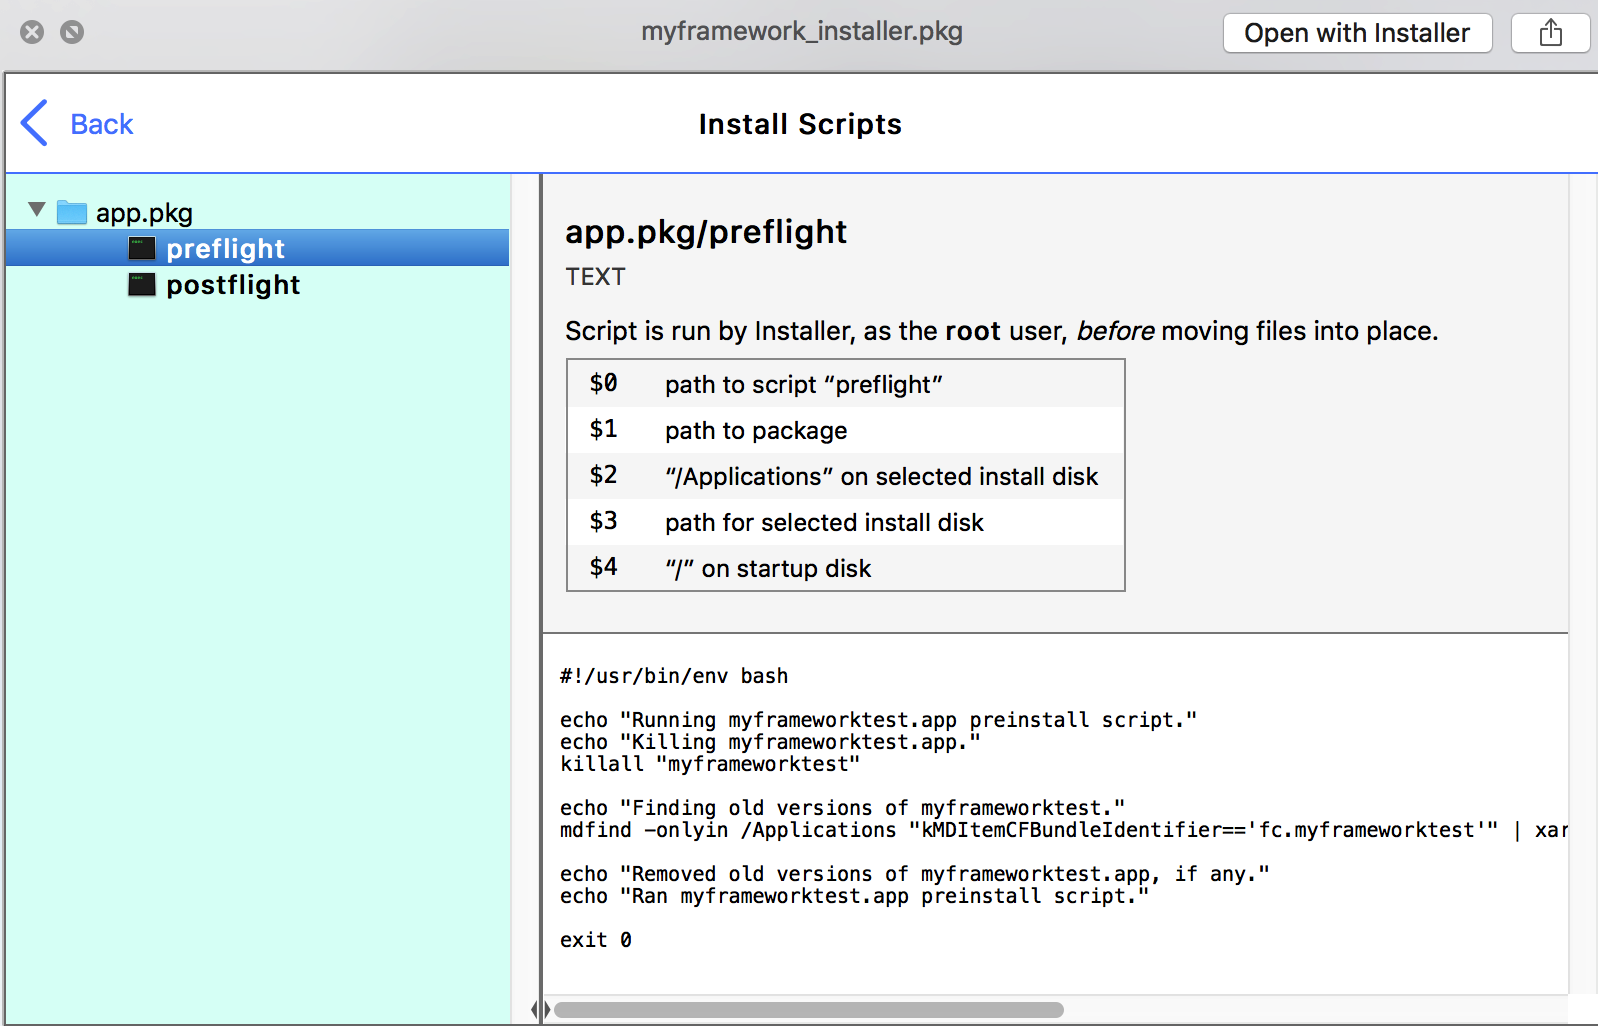Image resolution: width=1598 pixels, height=1026 pixels.
Task: Click the $0 path to script row
Action: point(845,384)
